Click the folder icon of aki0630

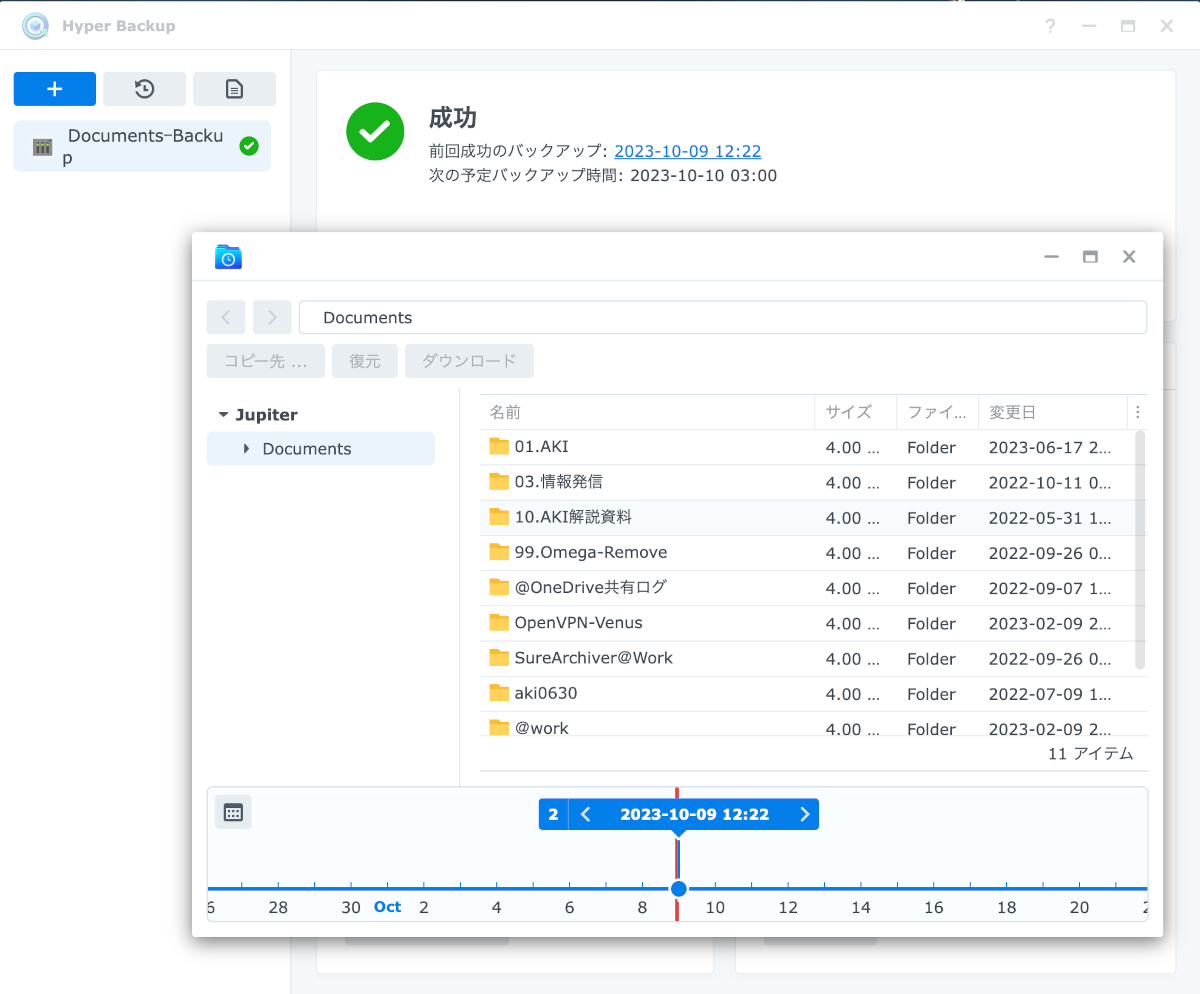click(499, 693)
